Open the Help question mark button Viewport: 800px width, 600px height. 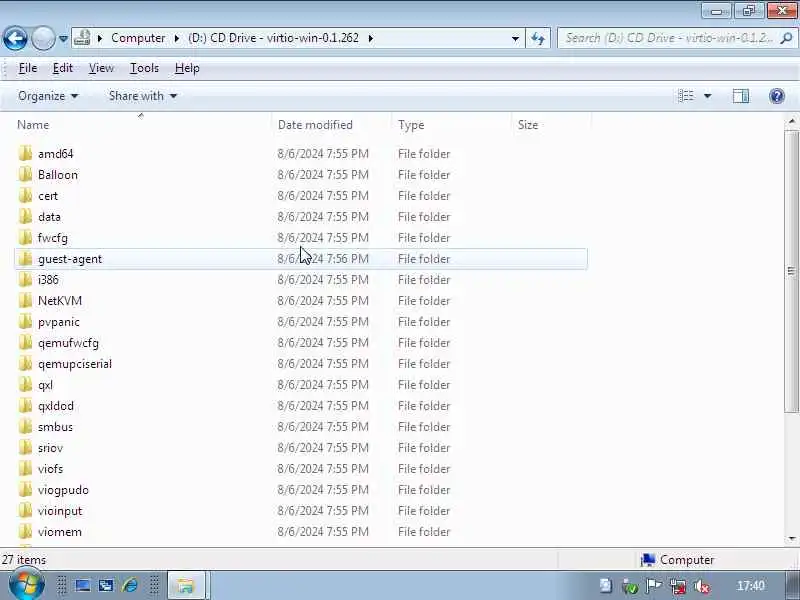point(777,96)
